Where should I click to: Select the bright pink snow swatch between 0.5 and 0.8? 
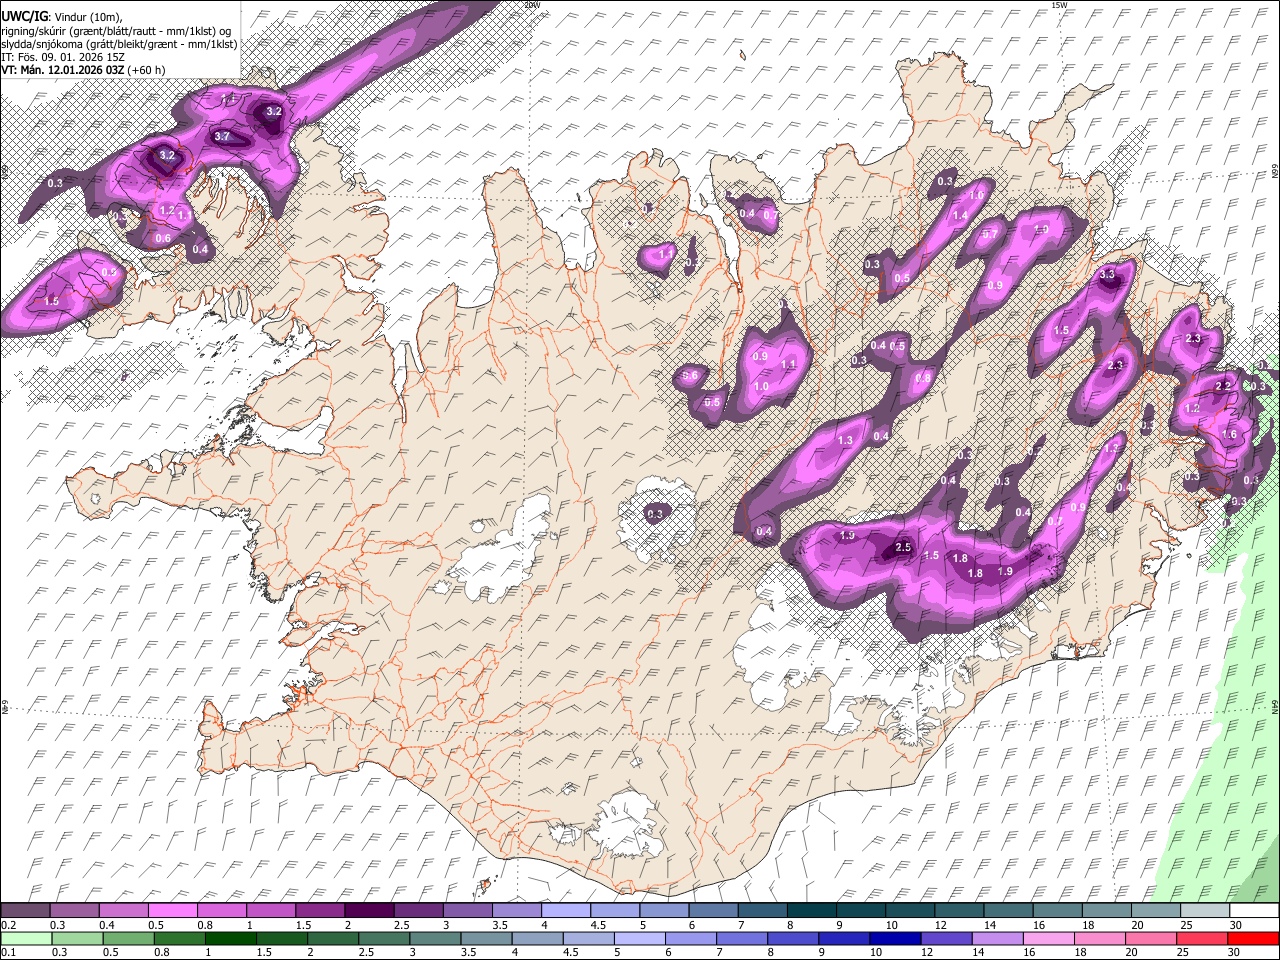pos(172,911)
